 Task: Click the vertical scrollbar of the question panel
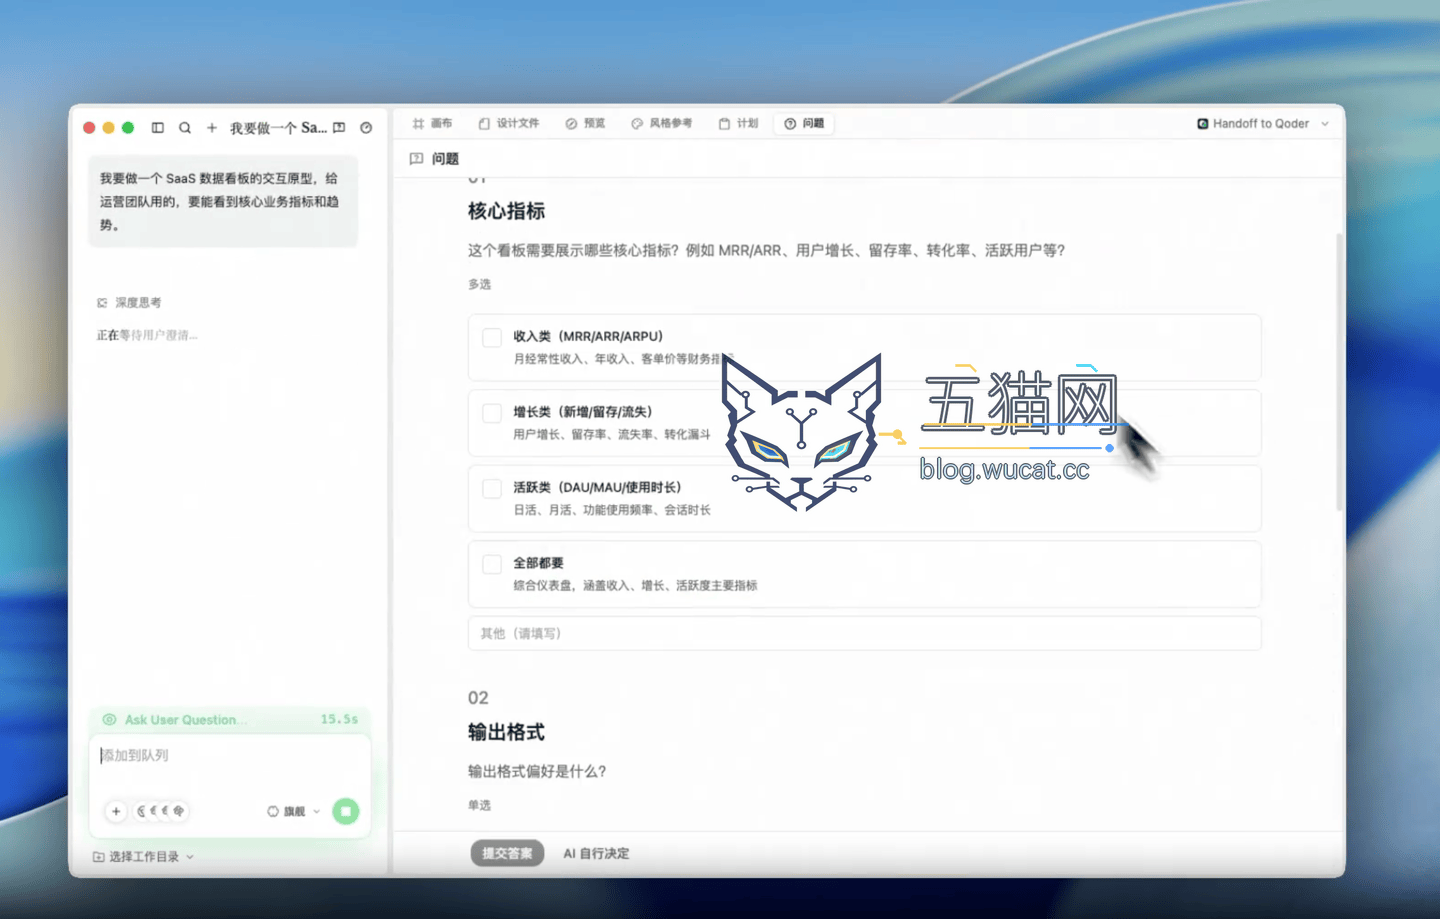click(x=1339, y=372)
